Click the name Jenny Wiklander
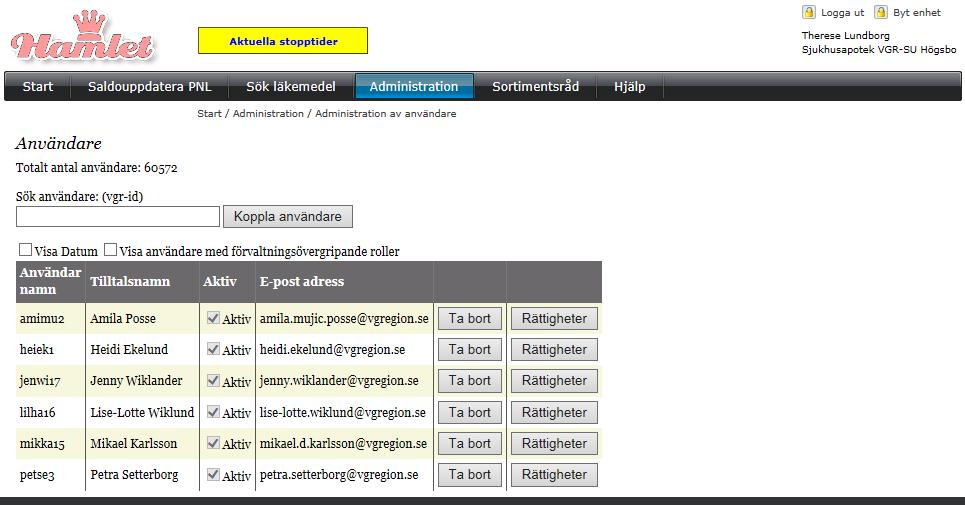 click(x=136, y=381)
